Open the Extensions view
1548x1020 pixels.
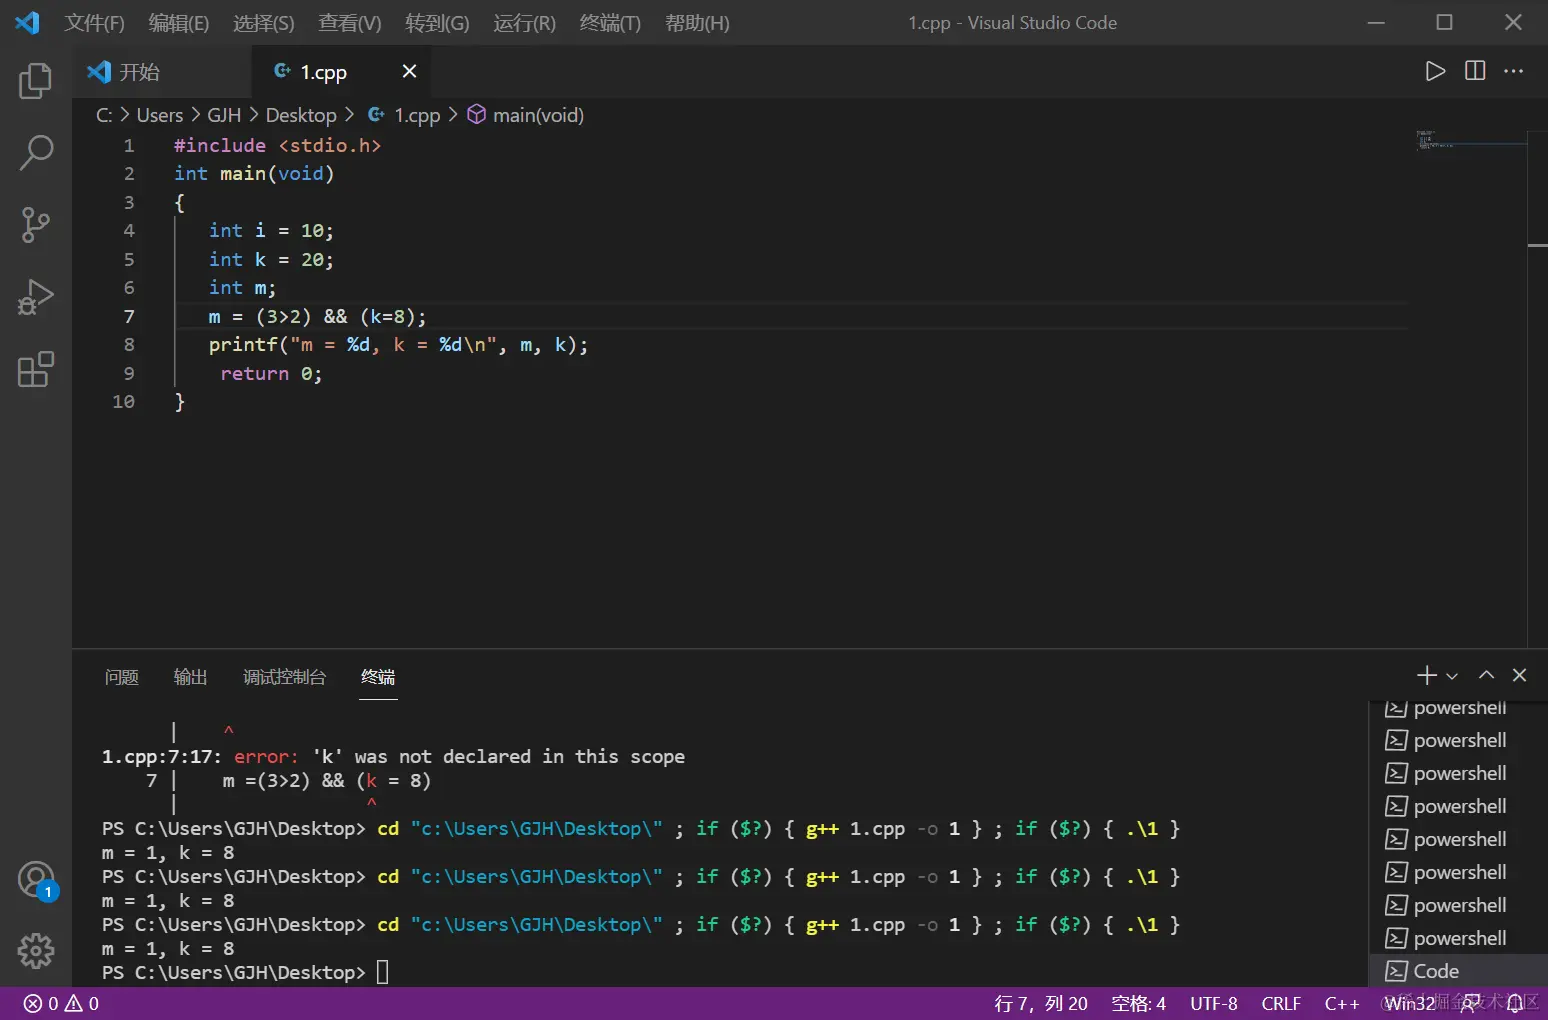(x=36, y=369)
